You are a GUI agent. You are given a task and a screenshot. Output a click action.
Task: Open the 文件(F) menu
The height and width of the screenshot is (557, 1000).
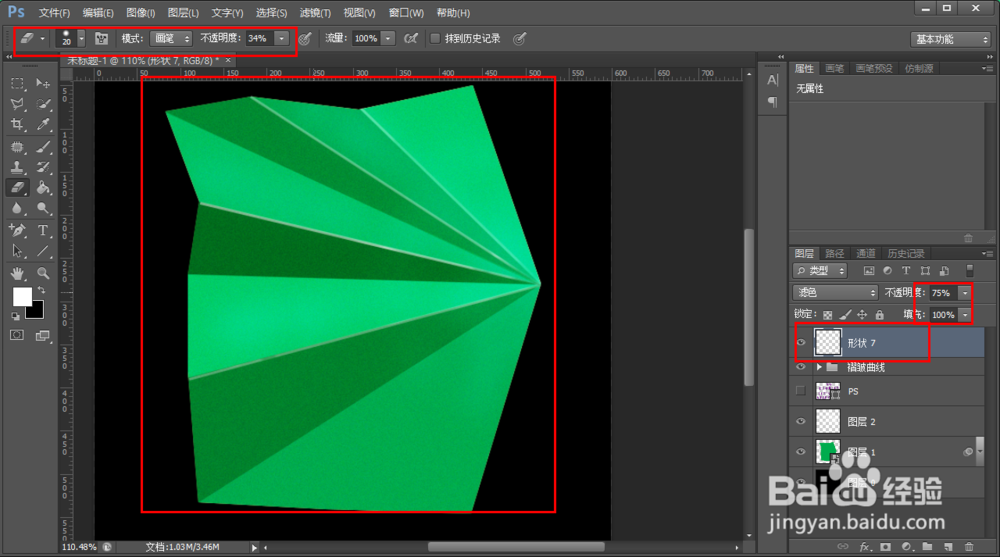[x=54, y=13]
